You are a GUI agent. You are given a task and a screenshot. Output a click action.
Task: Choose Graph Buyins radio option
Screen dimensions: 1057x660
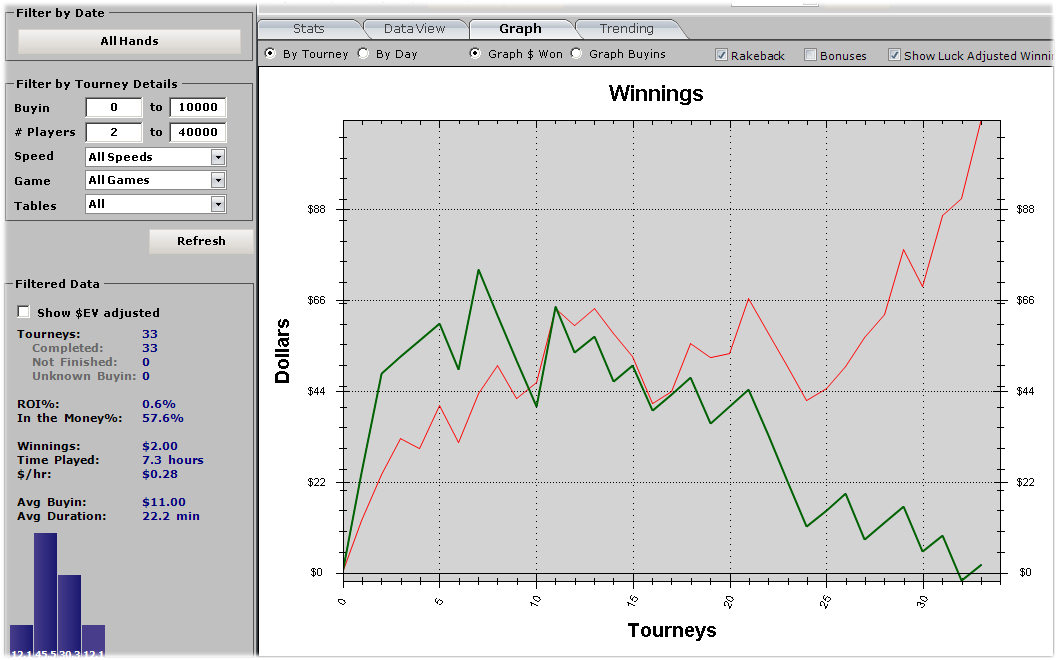coord(577,54)
